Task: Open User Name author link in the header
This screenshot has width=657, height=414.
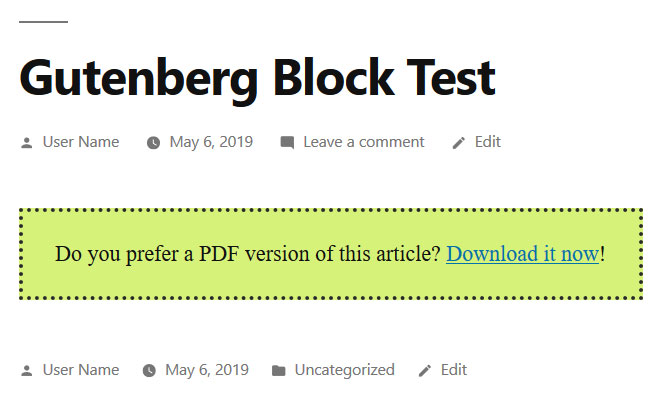Action: click(x=80, y=142)
